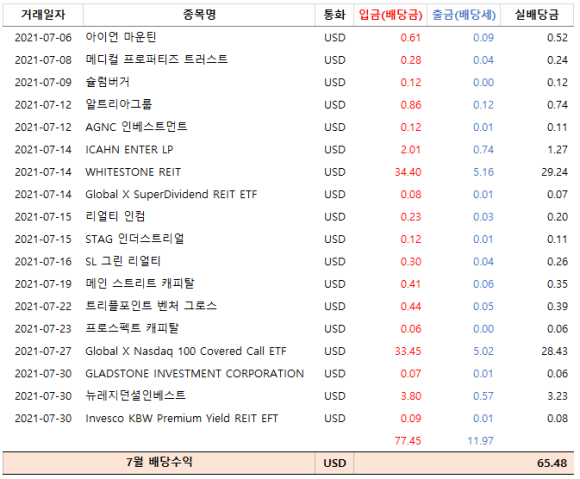
Task: Select the 알트리아그룹 stock name cell
Action: 119,104
